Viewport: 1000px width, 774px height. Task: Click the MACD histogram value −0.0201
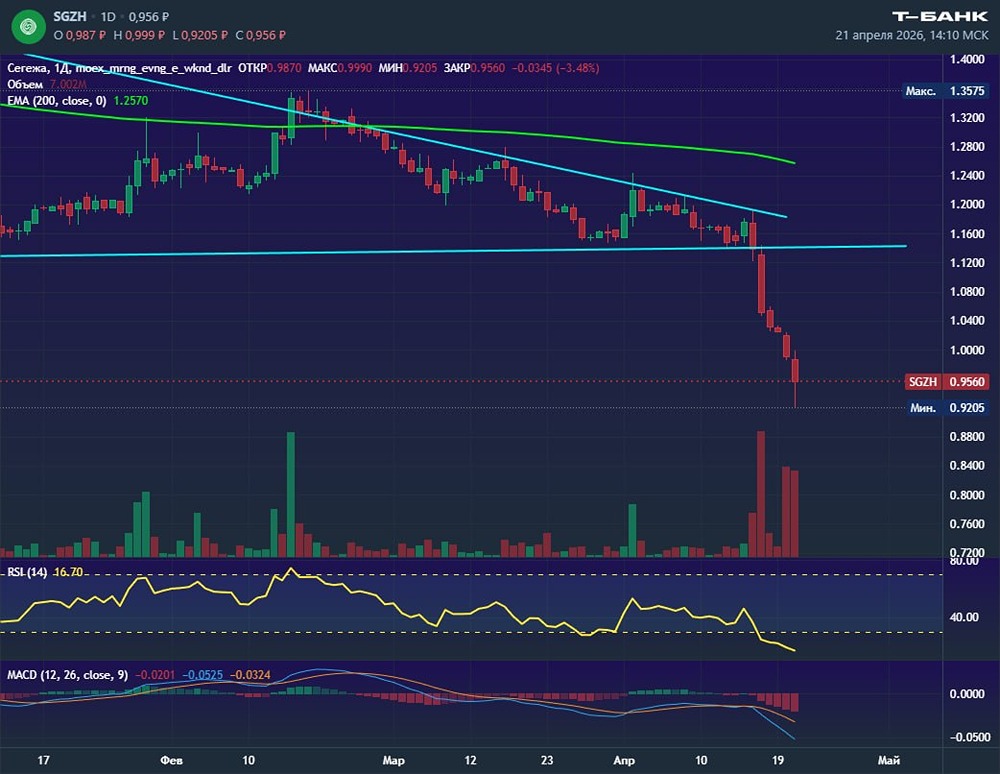(155, 675)
